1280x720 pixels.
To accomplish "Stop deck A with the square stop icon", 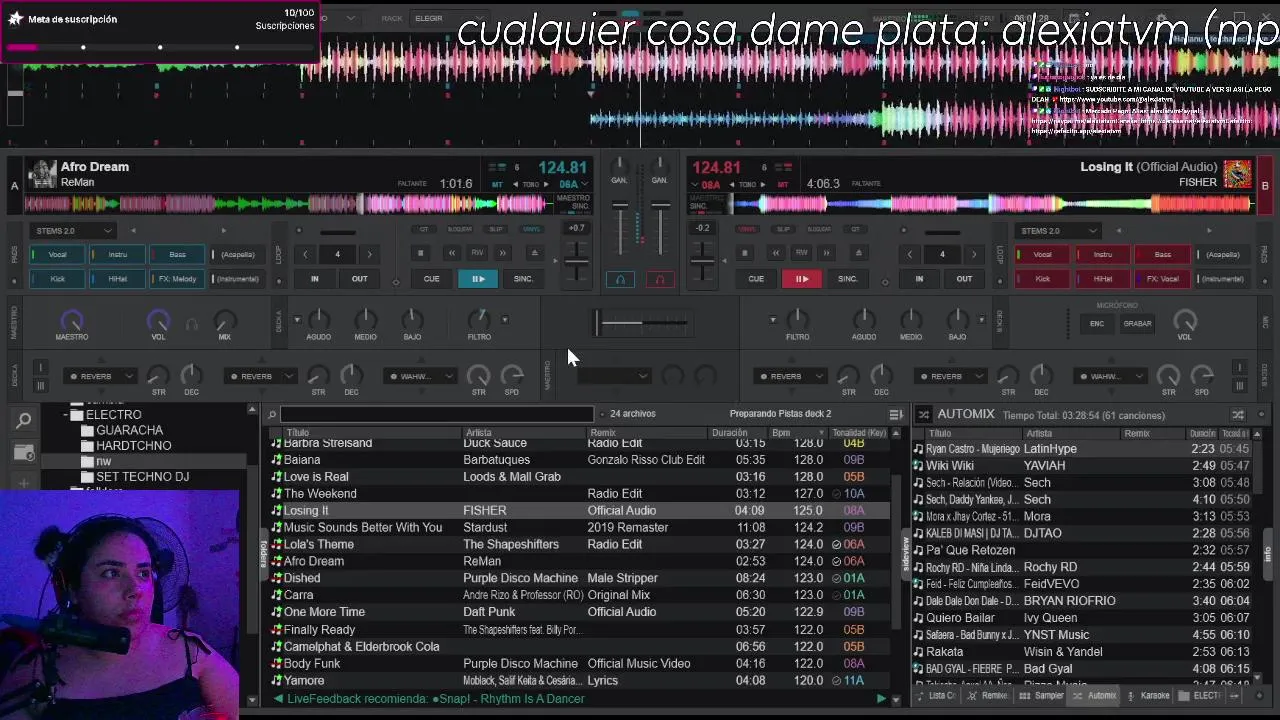I will coord(421,253).
